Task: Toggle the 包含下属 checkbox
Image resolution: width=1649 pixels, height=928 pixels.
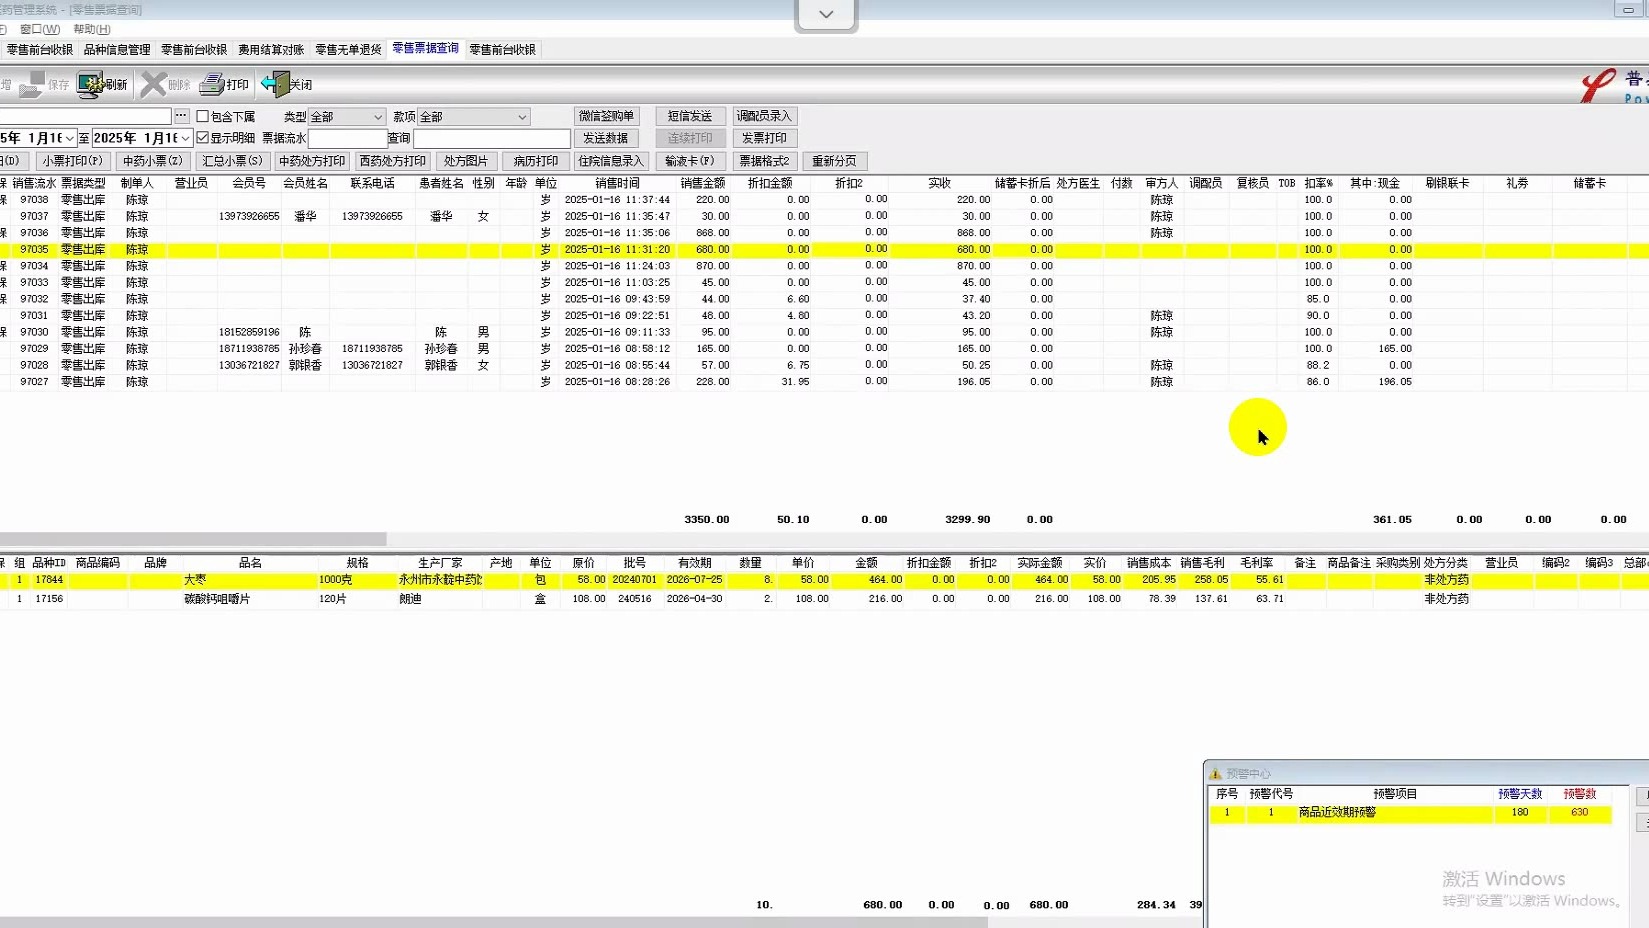Action: pos(203,117)
